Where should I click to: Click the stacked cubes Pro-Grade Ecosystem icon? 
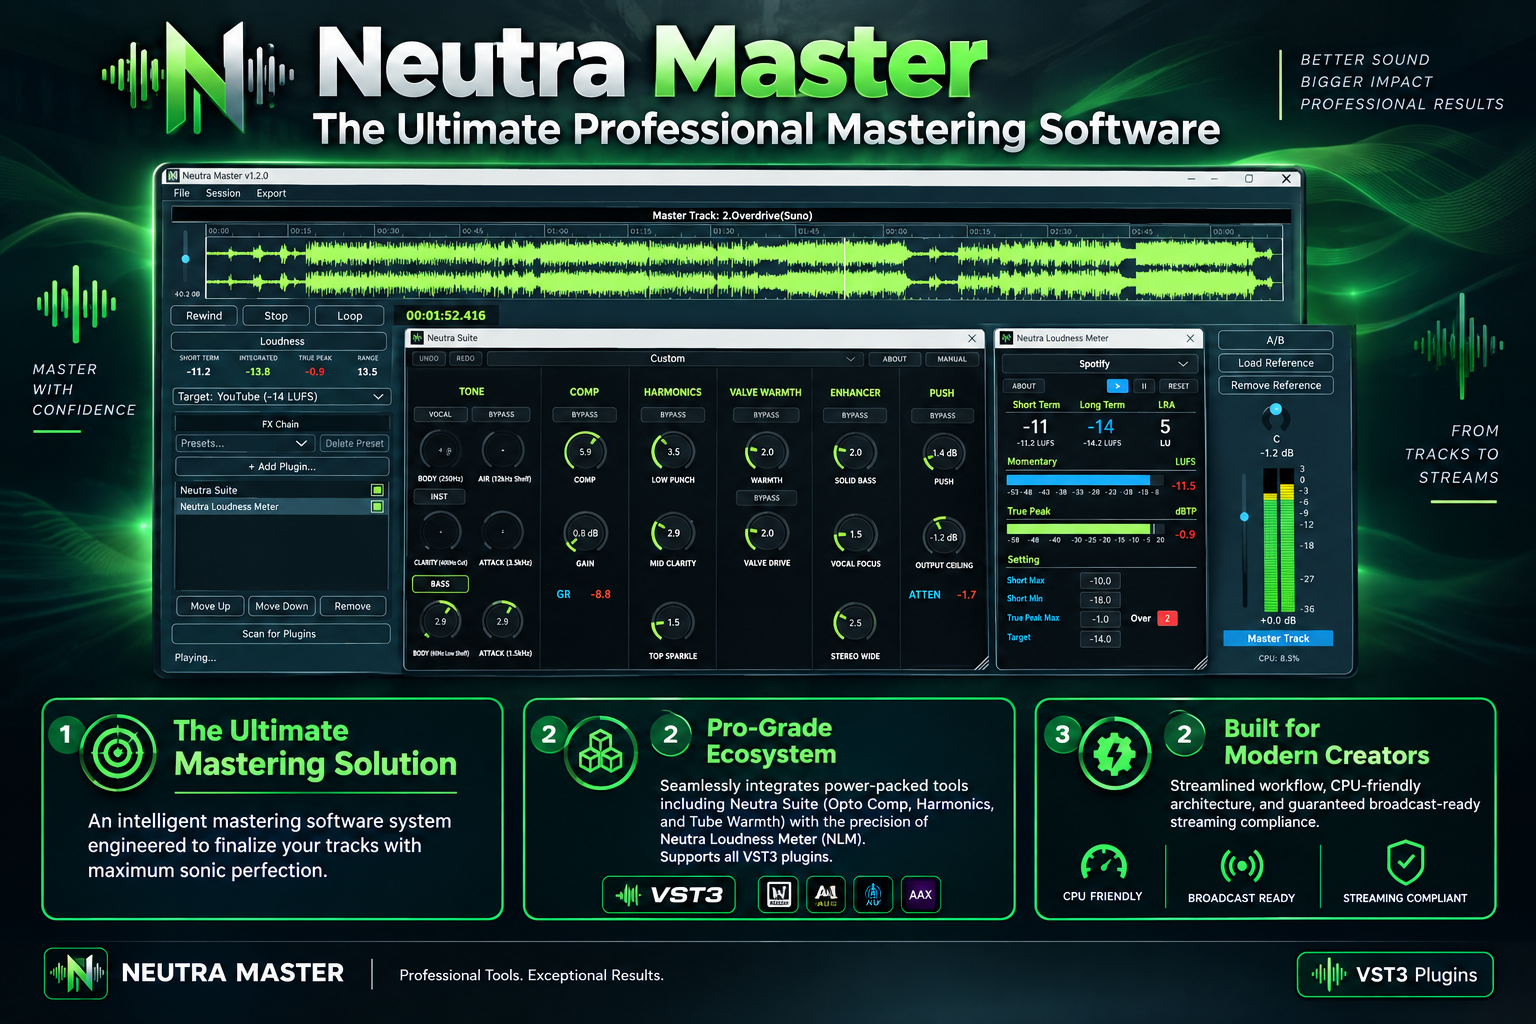coord(601,753)
